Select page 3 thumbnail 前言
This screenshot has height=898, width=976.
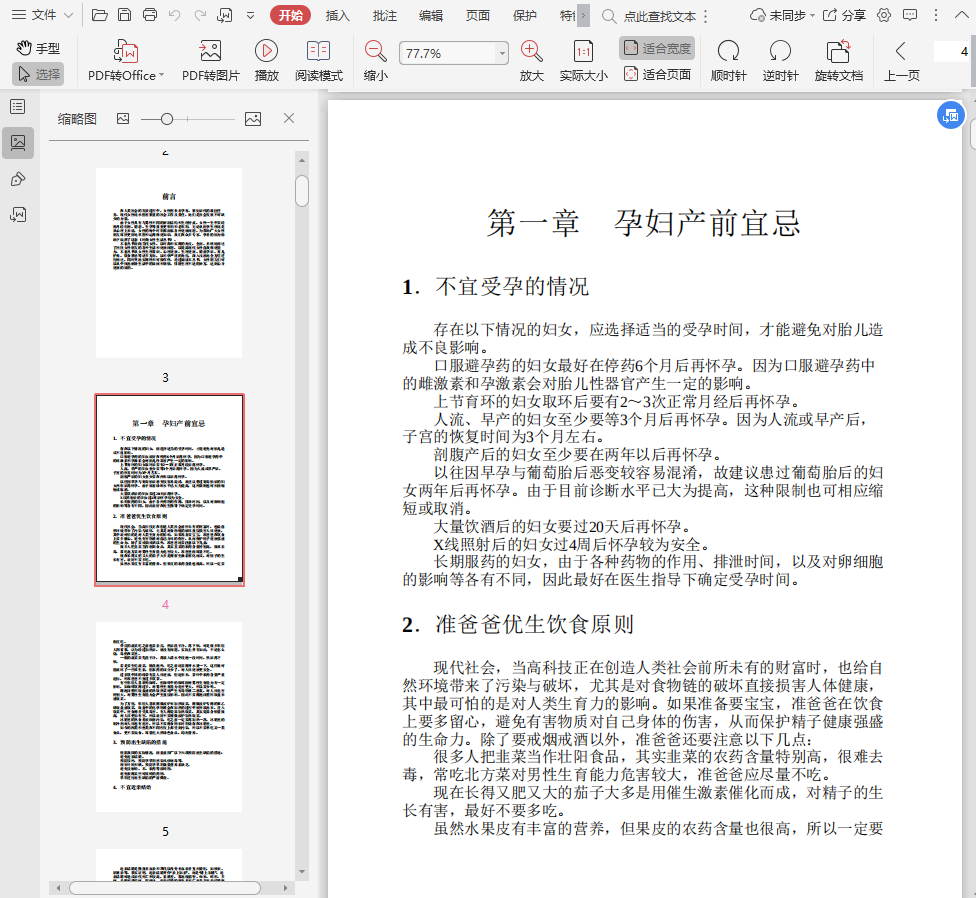tap(169, 263)
